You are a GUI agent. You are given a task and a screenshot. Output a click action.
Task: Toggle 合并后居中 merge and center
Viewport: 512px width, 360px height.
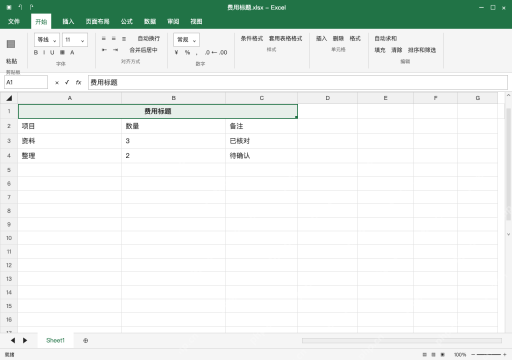pyautogui.click(x=143, y=50)
